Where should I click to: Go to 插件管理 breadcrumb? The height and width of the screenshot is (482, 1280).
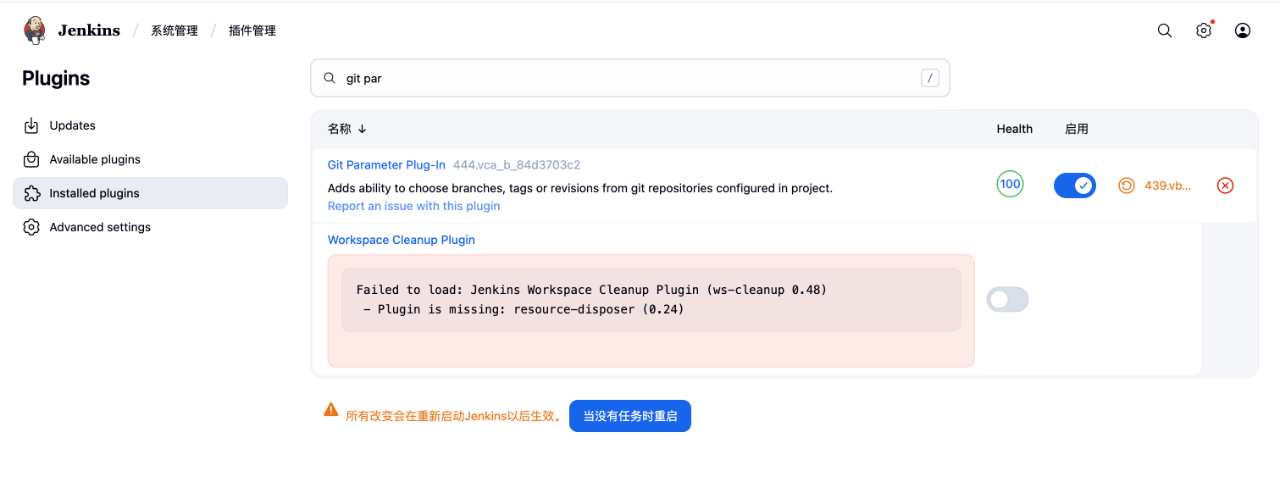(252, 31)
